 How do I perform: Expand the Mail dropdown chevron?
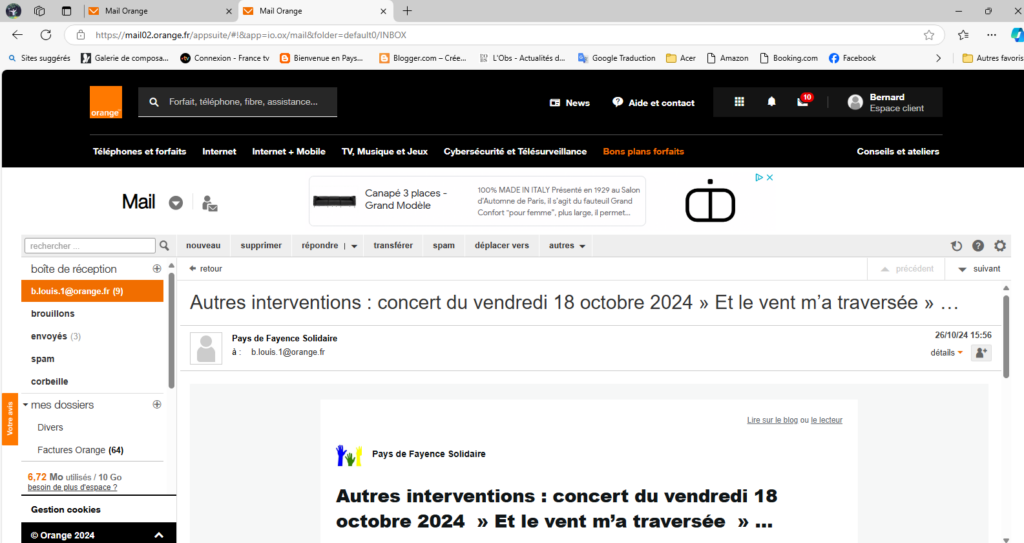[x=176, y=203]
